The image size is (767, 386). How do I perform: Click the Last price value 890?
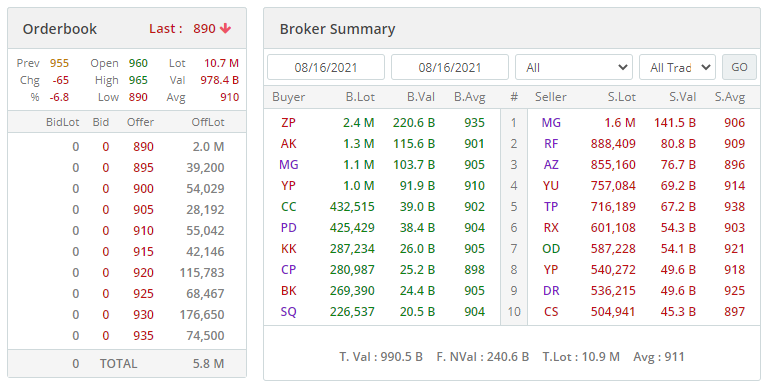click(204, 29)
